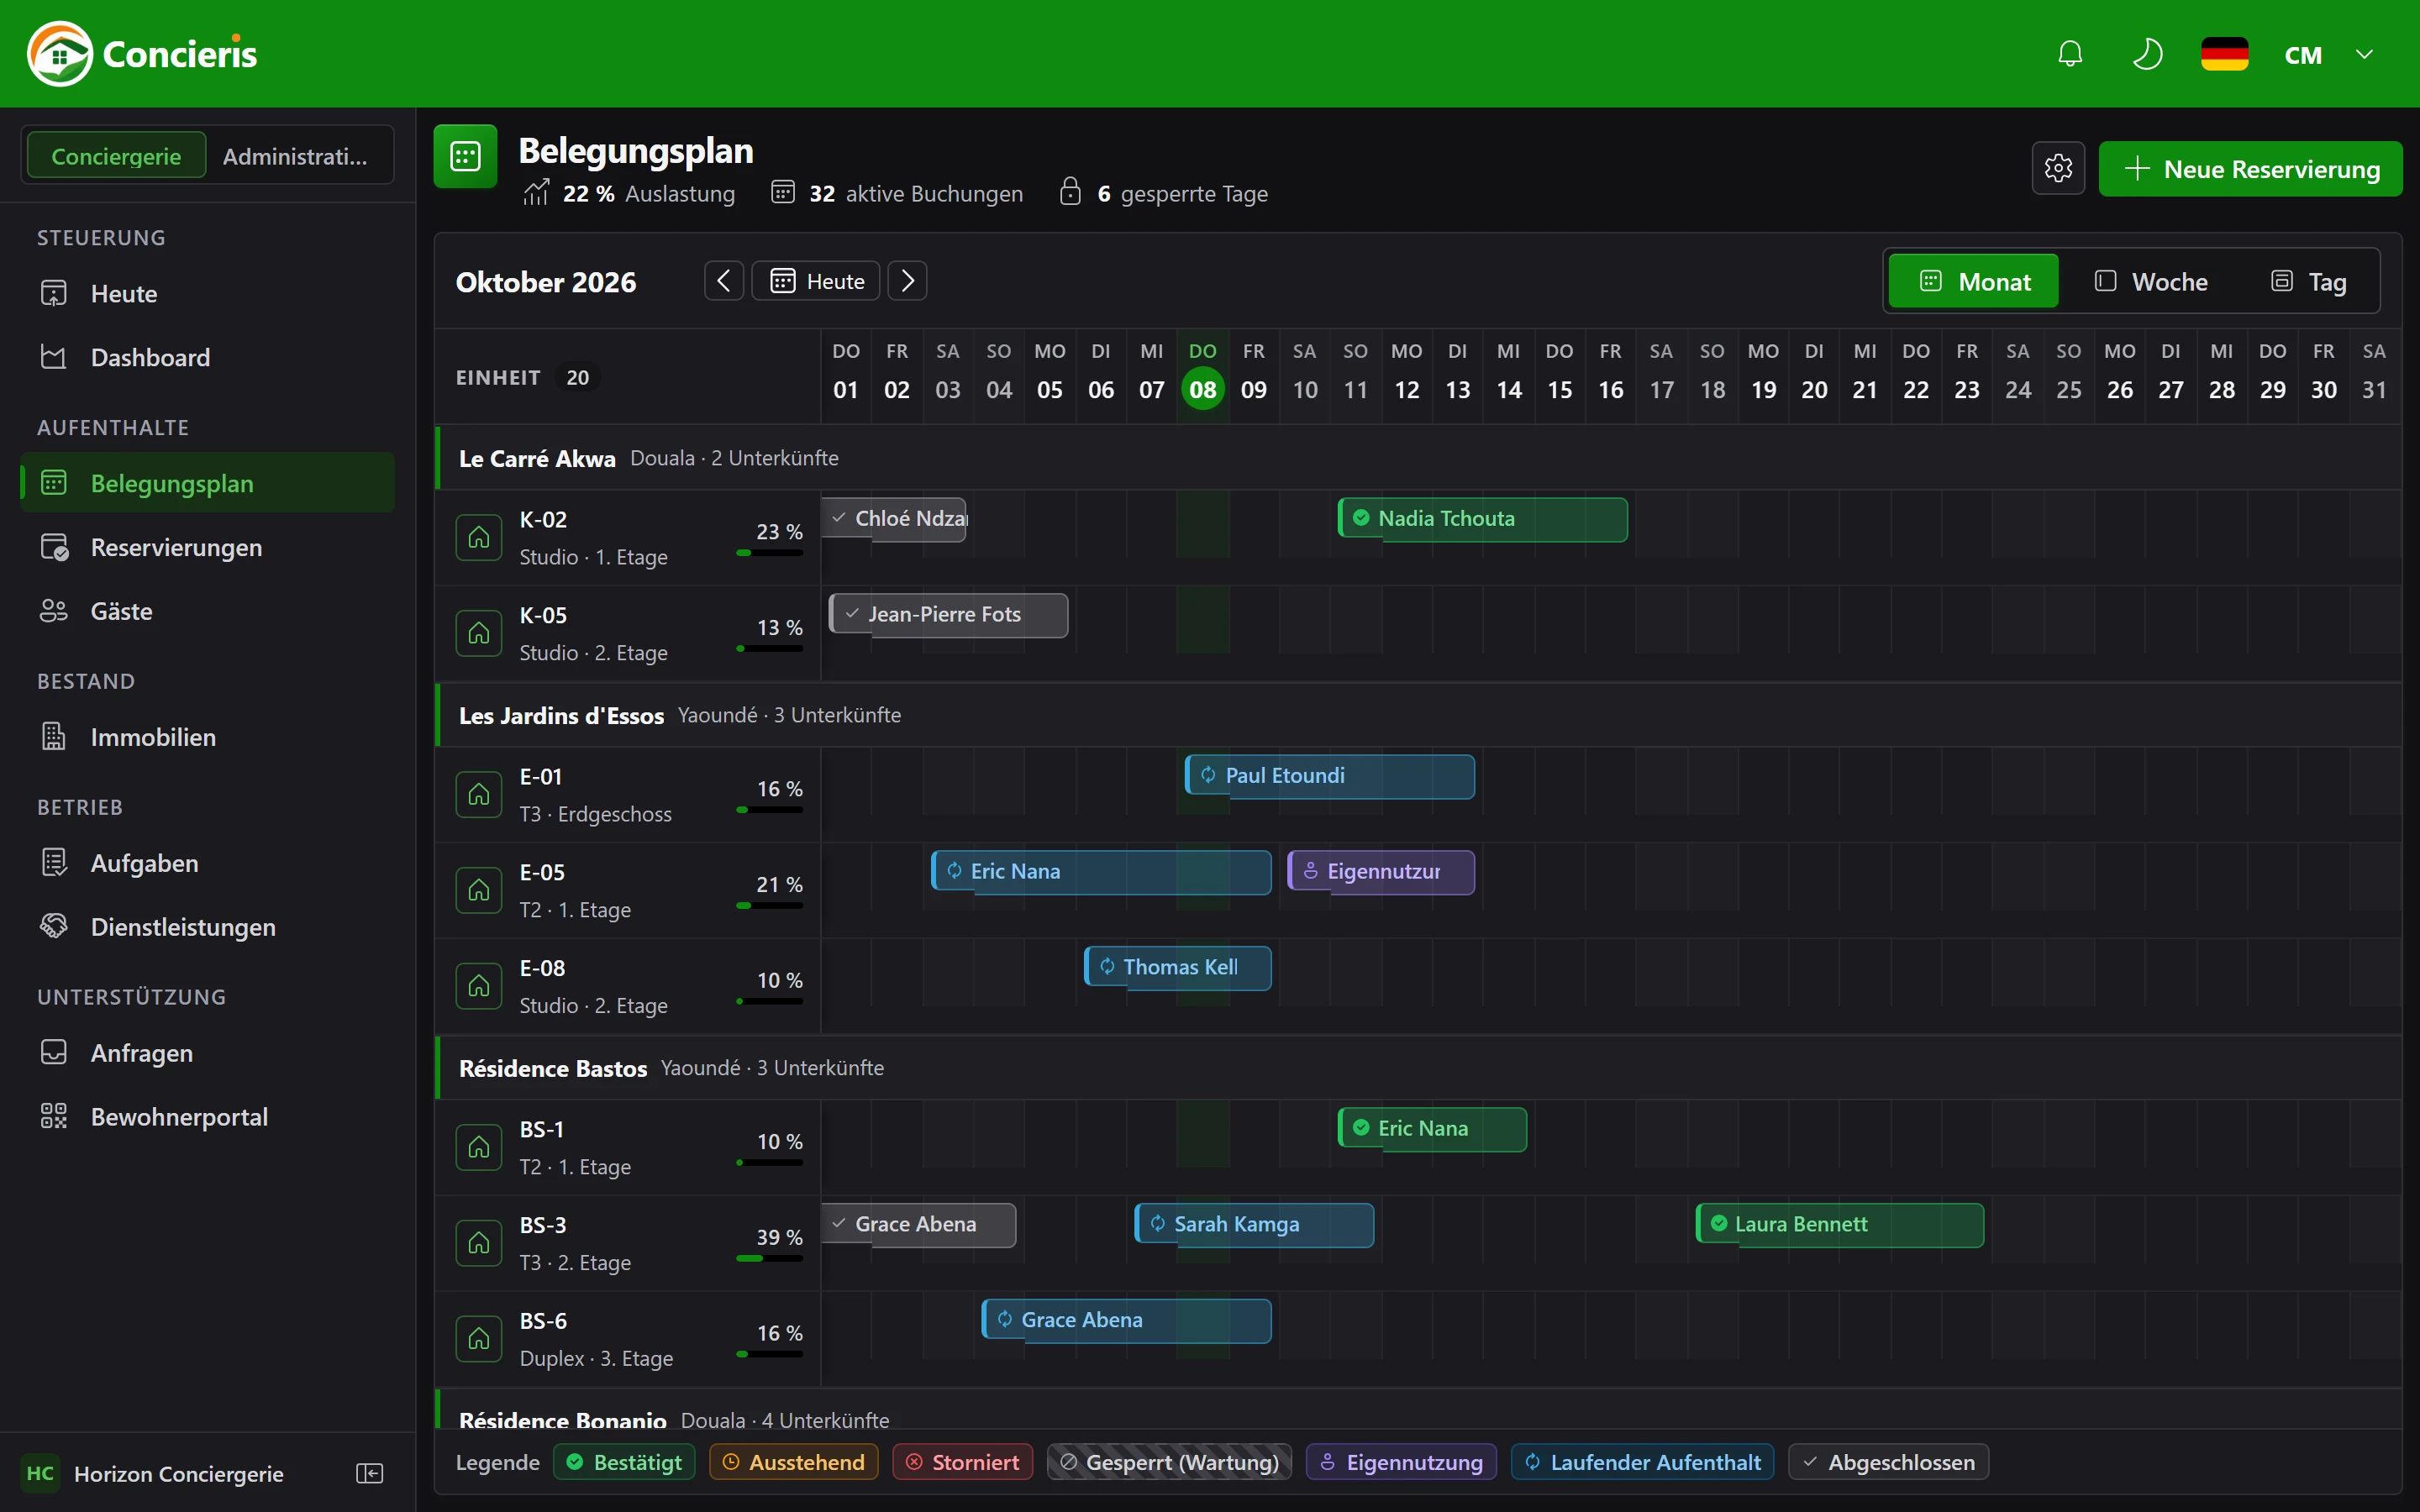Open Heute in the sidebar
Viewport: 2420px width, 1512px height.
click(x=207, y=293)
